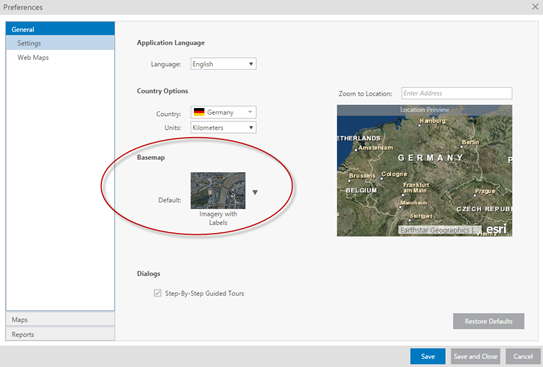This screenshot has width=543, height=367.
Task: Close the Preferences dialog with the X
Action: pos(535,7)
